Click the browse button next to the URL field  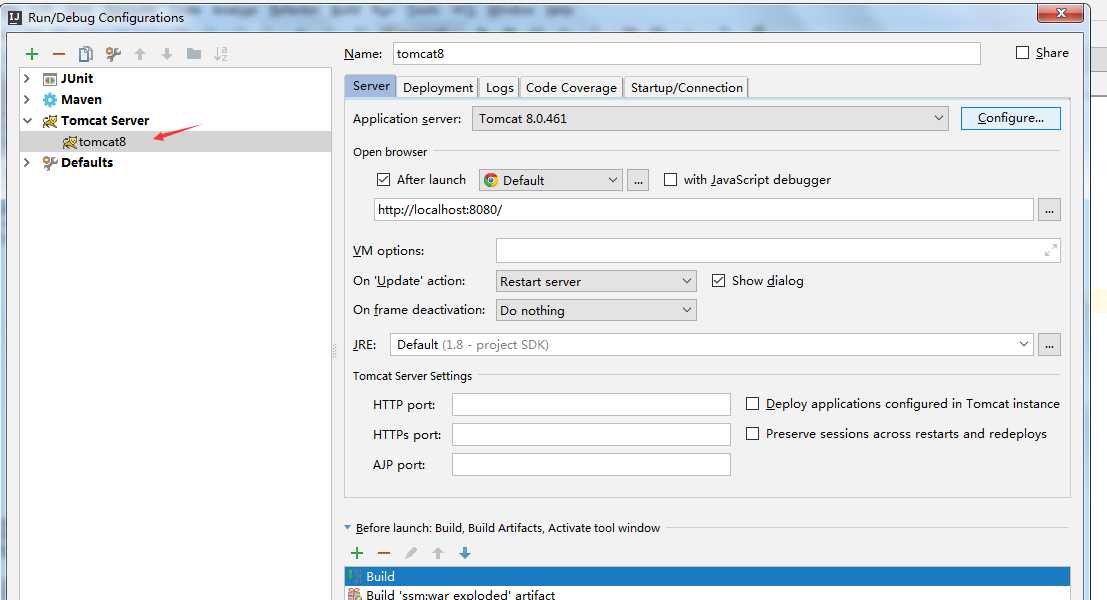(1049, 210)
